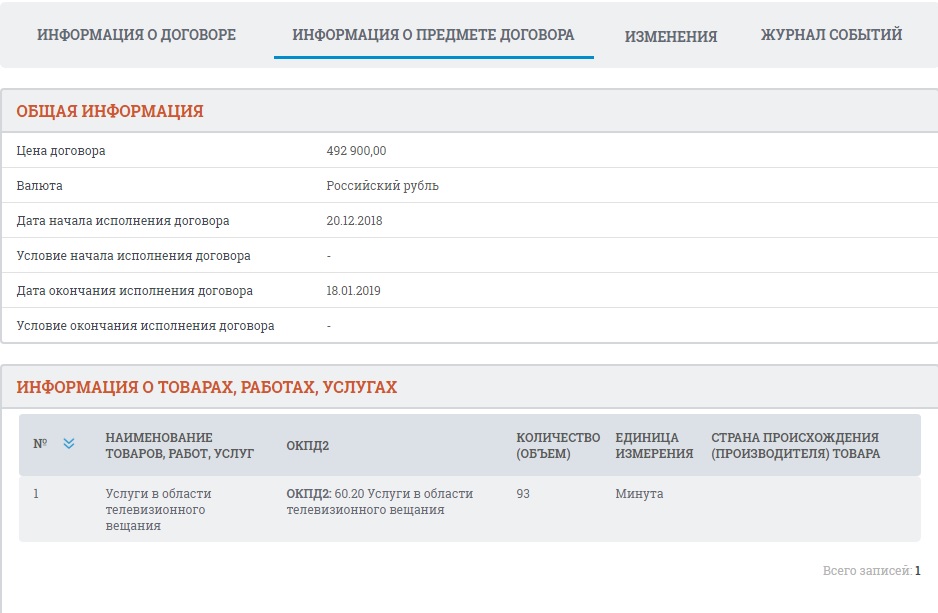The width and height of the screenshot is (938, 613).
Task: Expand all rows using double chevron icon
Action: pos(69,444)
